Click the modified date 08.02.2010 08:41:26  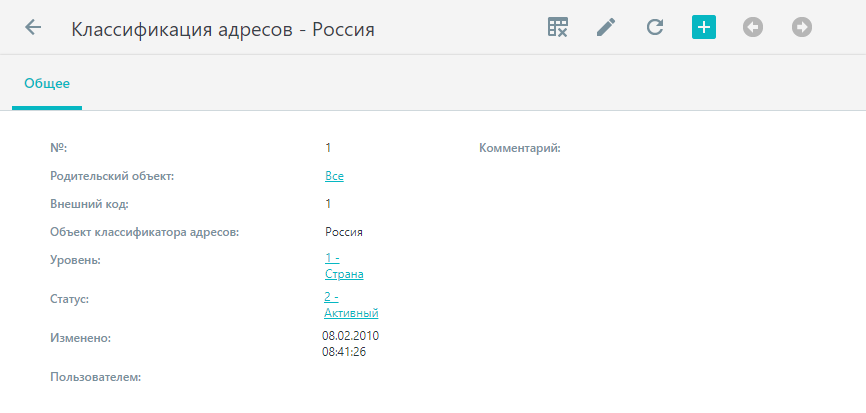[351, 344]
